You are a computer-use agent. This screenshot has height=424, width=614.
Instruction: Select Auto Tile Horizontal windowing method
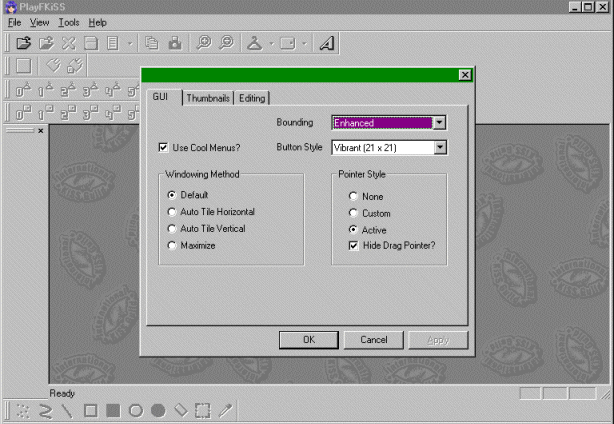point(173,212)
